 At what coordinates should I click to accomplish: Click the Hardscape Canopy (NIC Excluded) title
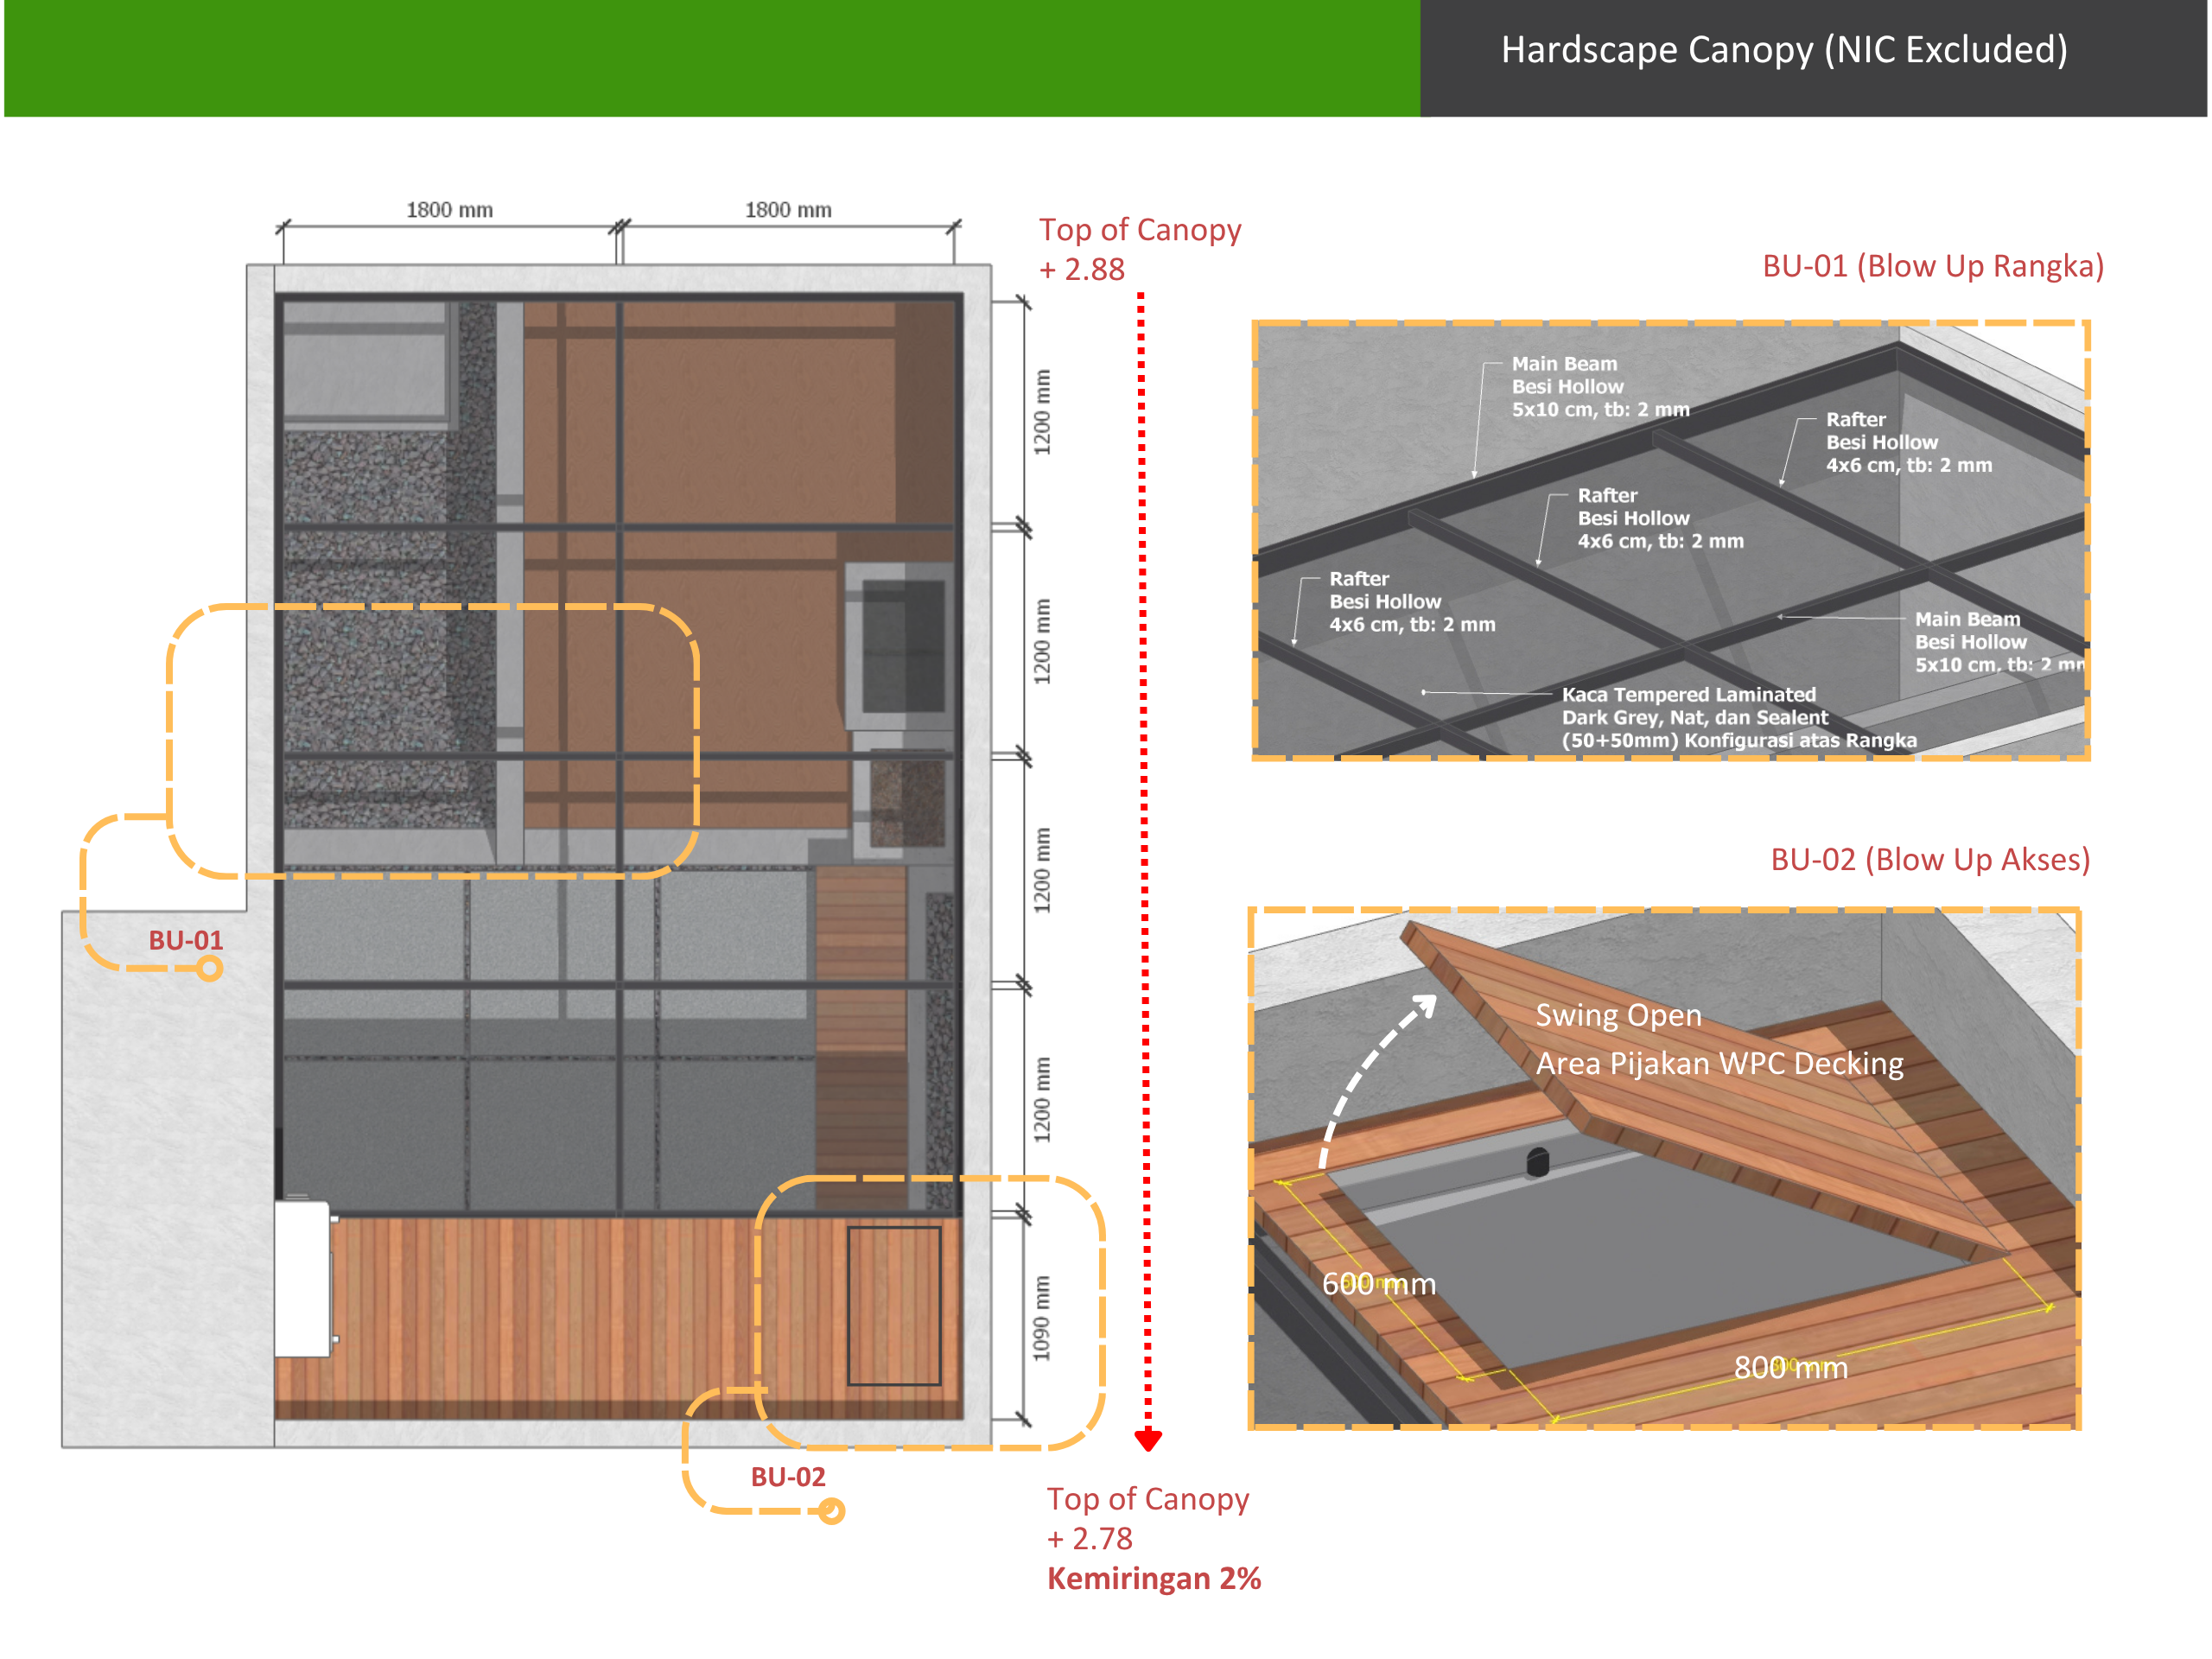[1784, 50]
